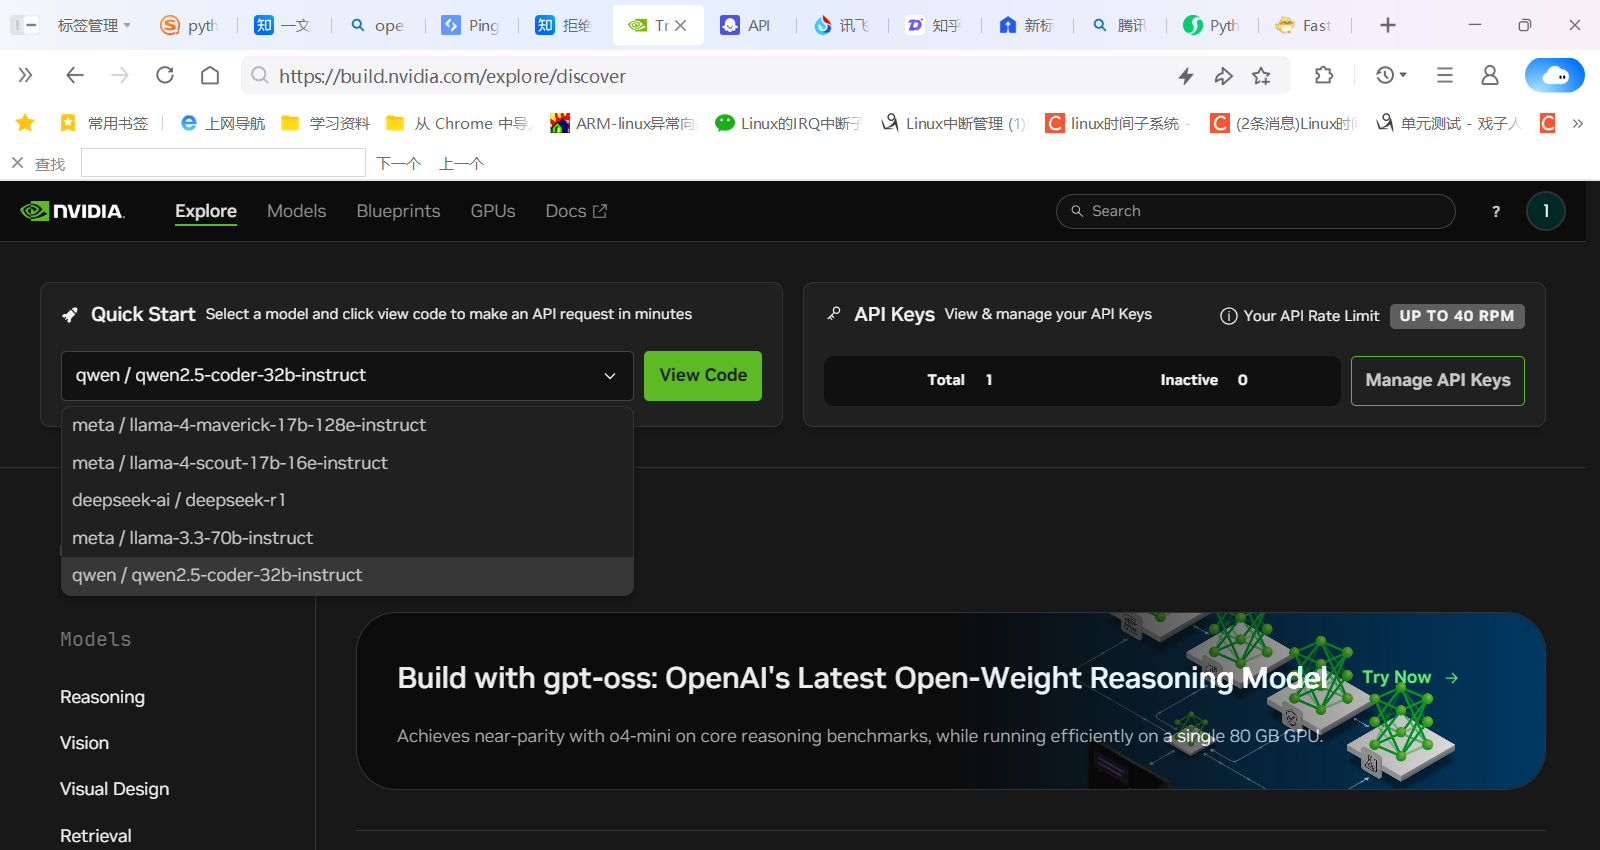Click the browser back arrow
The width and height of the screenshot is (1600, 850).
[x=75, y=75]
